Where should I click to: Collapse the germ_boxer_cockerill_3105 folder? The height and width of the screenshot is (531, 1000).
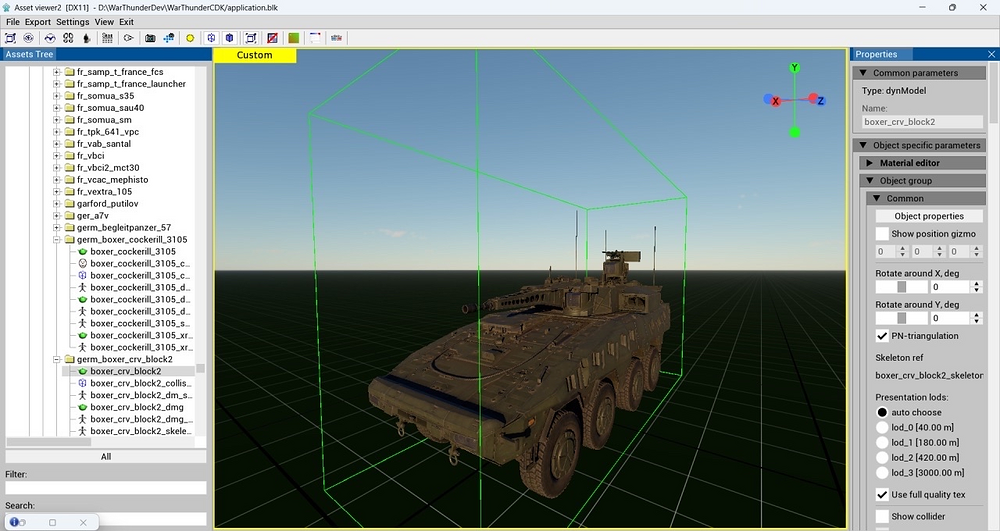57,240
